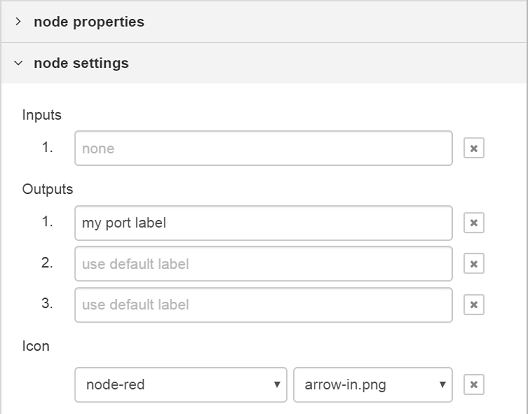Click the arrow on the arrow-in.png selector

pos(442,384)
